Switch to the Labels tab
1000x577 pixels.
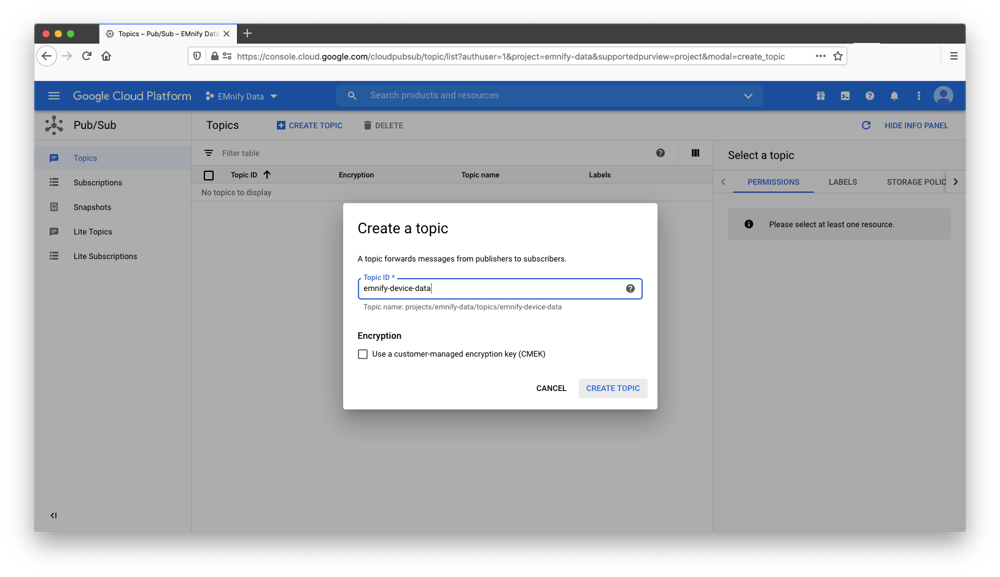[x=842, y=182]
